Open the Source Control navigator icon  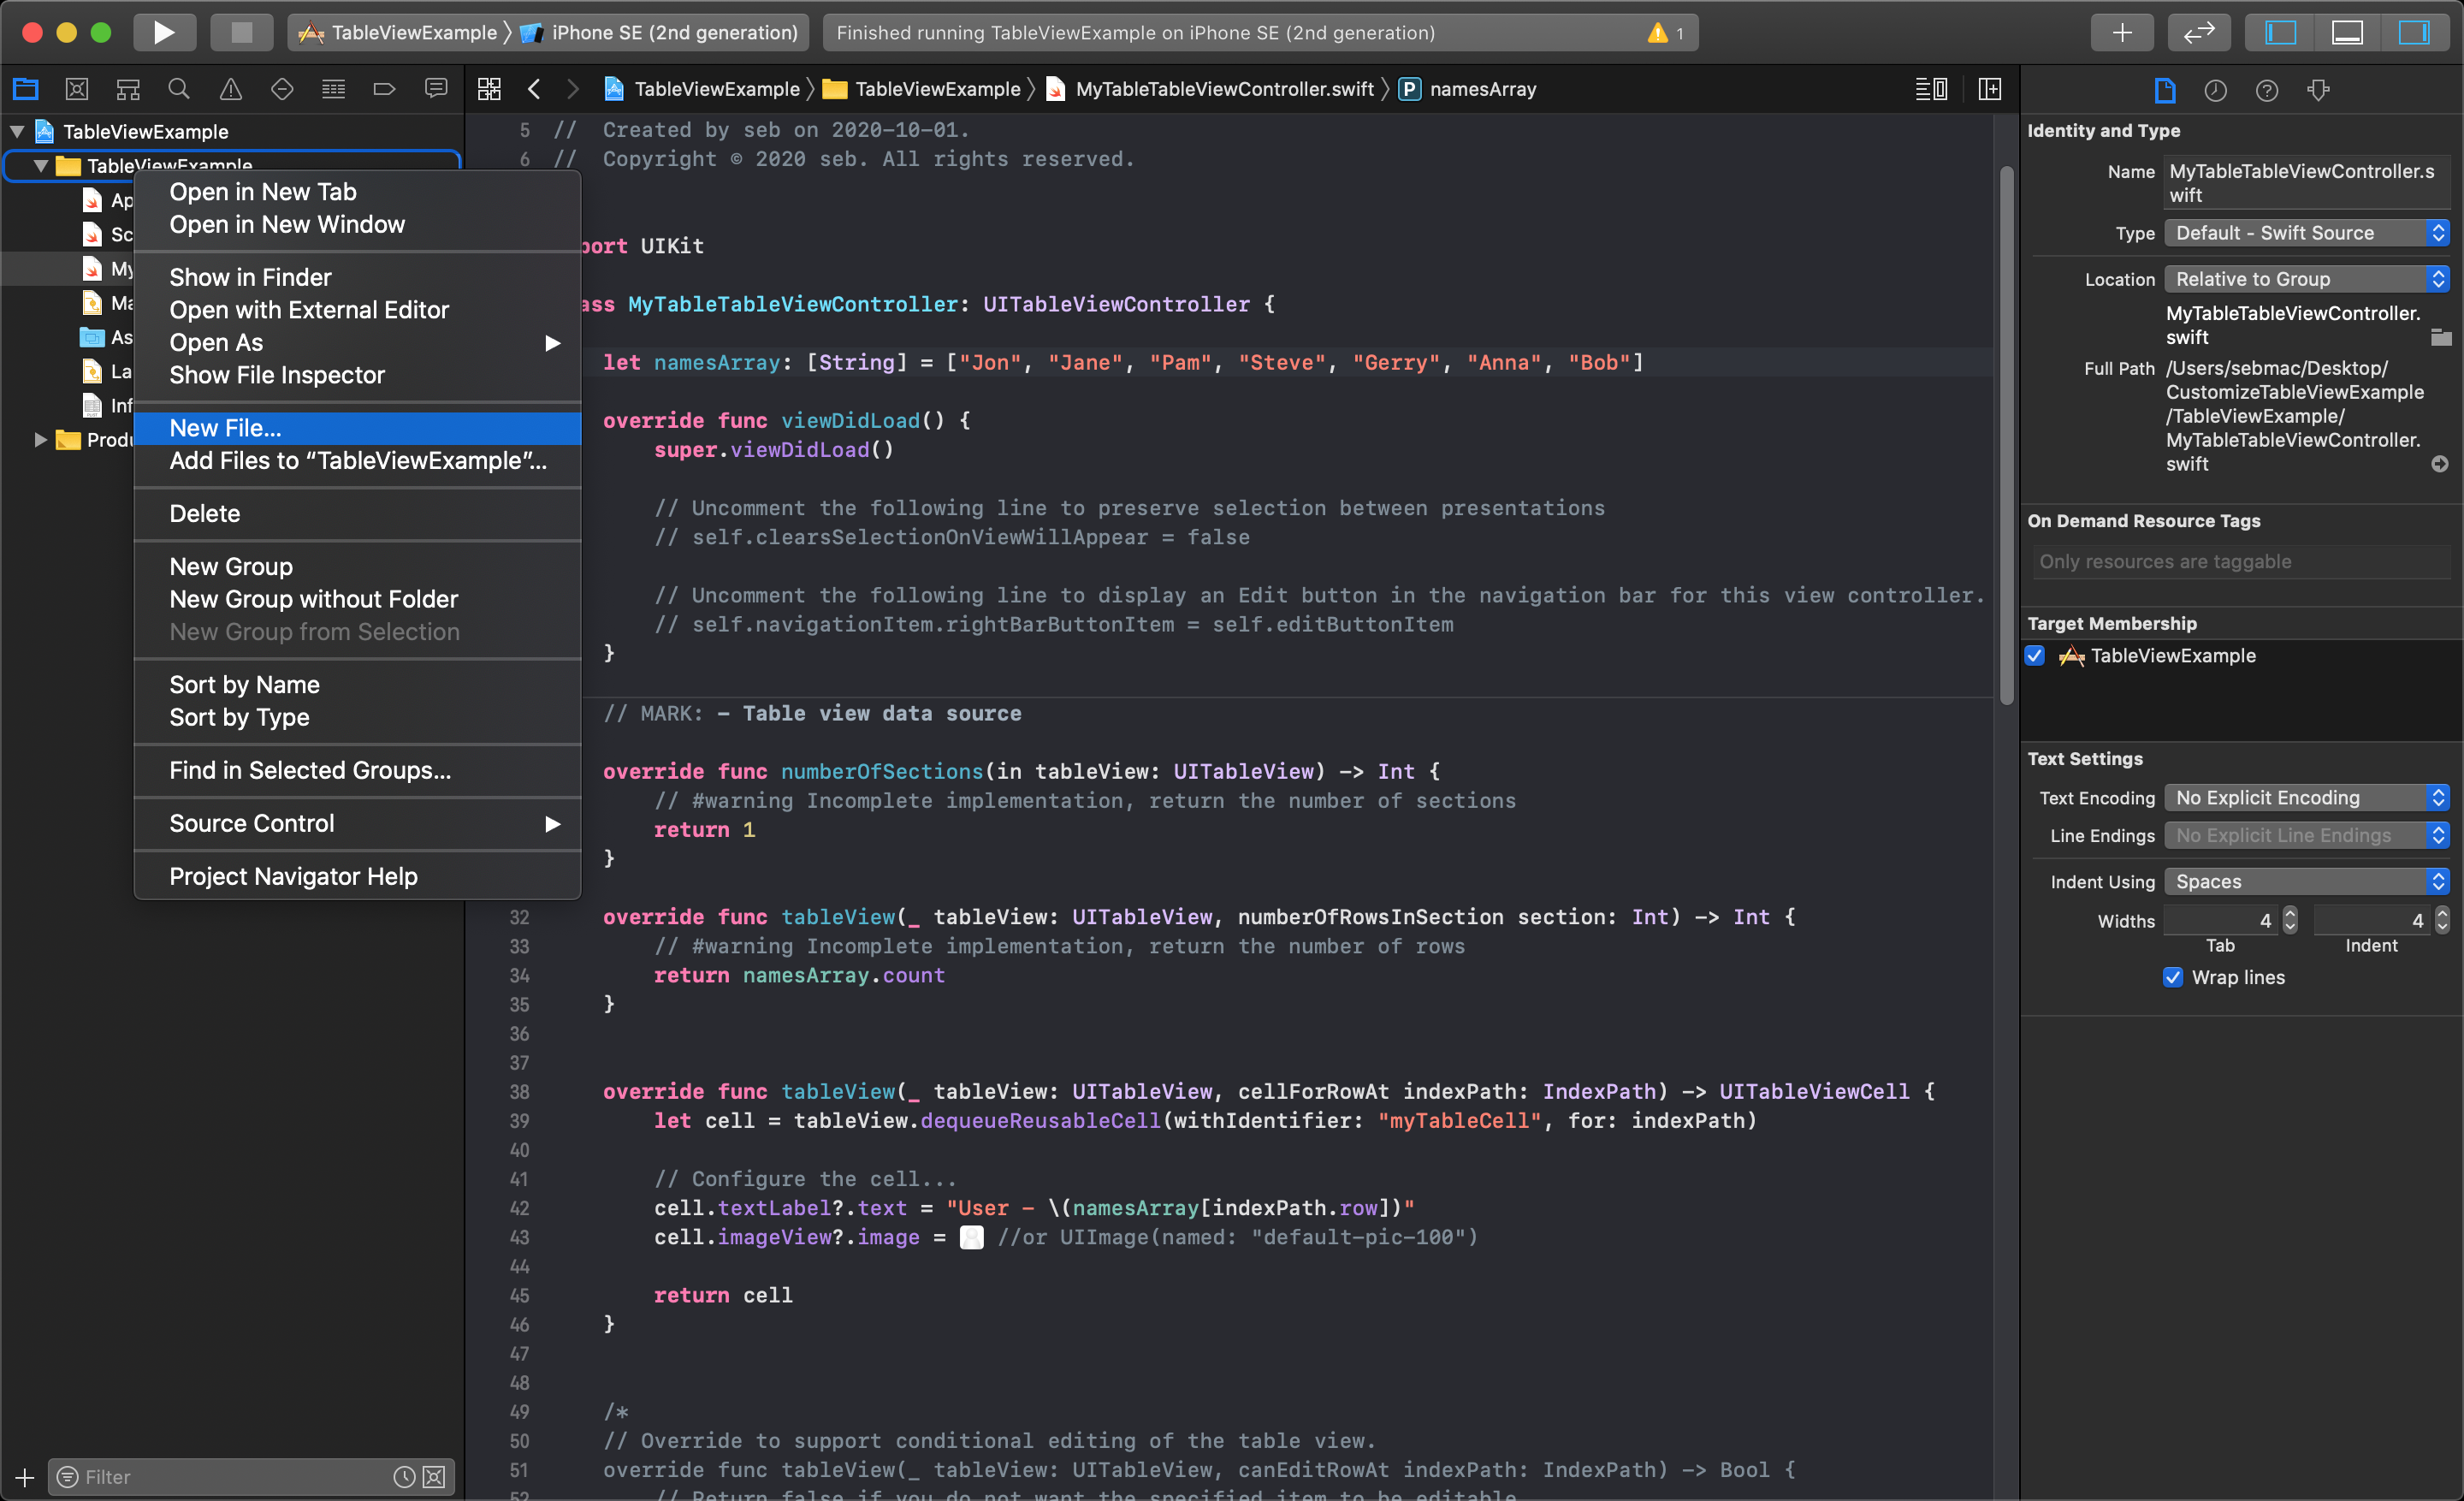(x=78, y=88)
